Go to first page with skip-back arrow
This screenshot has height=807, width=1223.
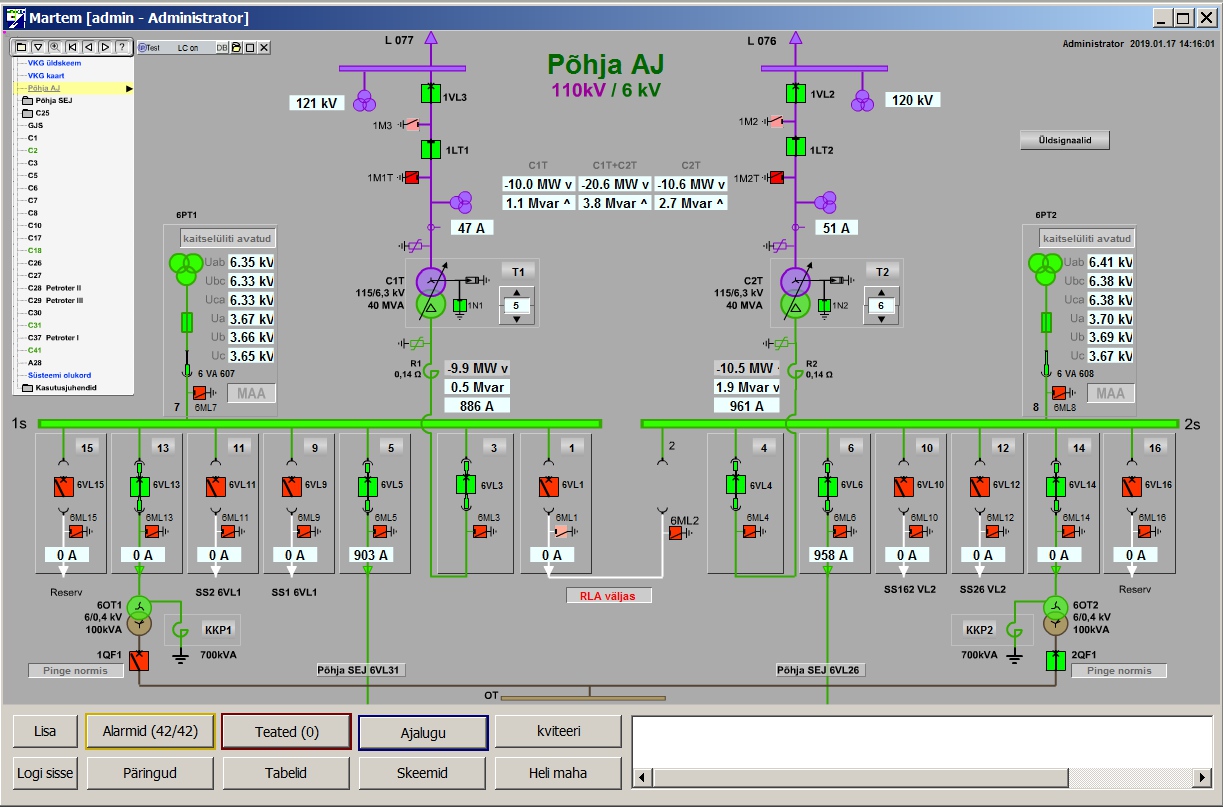(71, 47)
